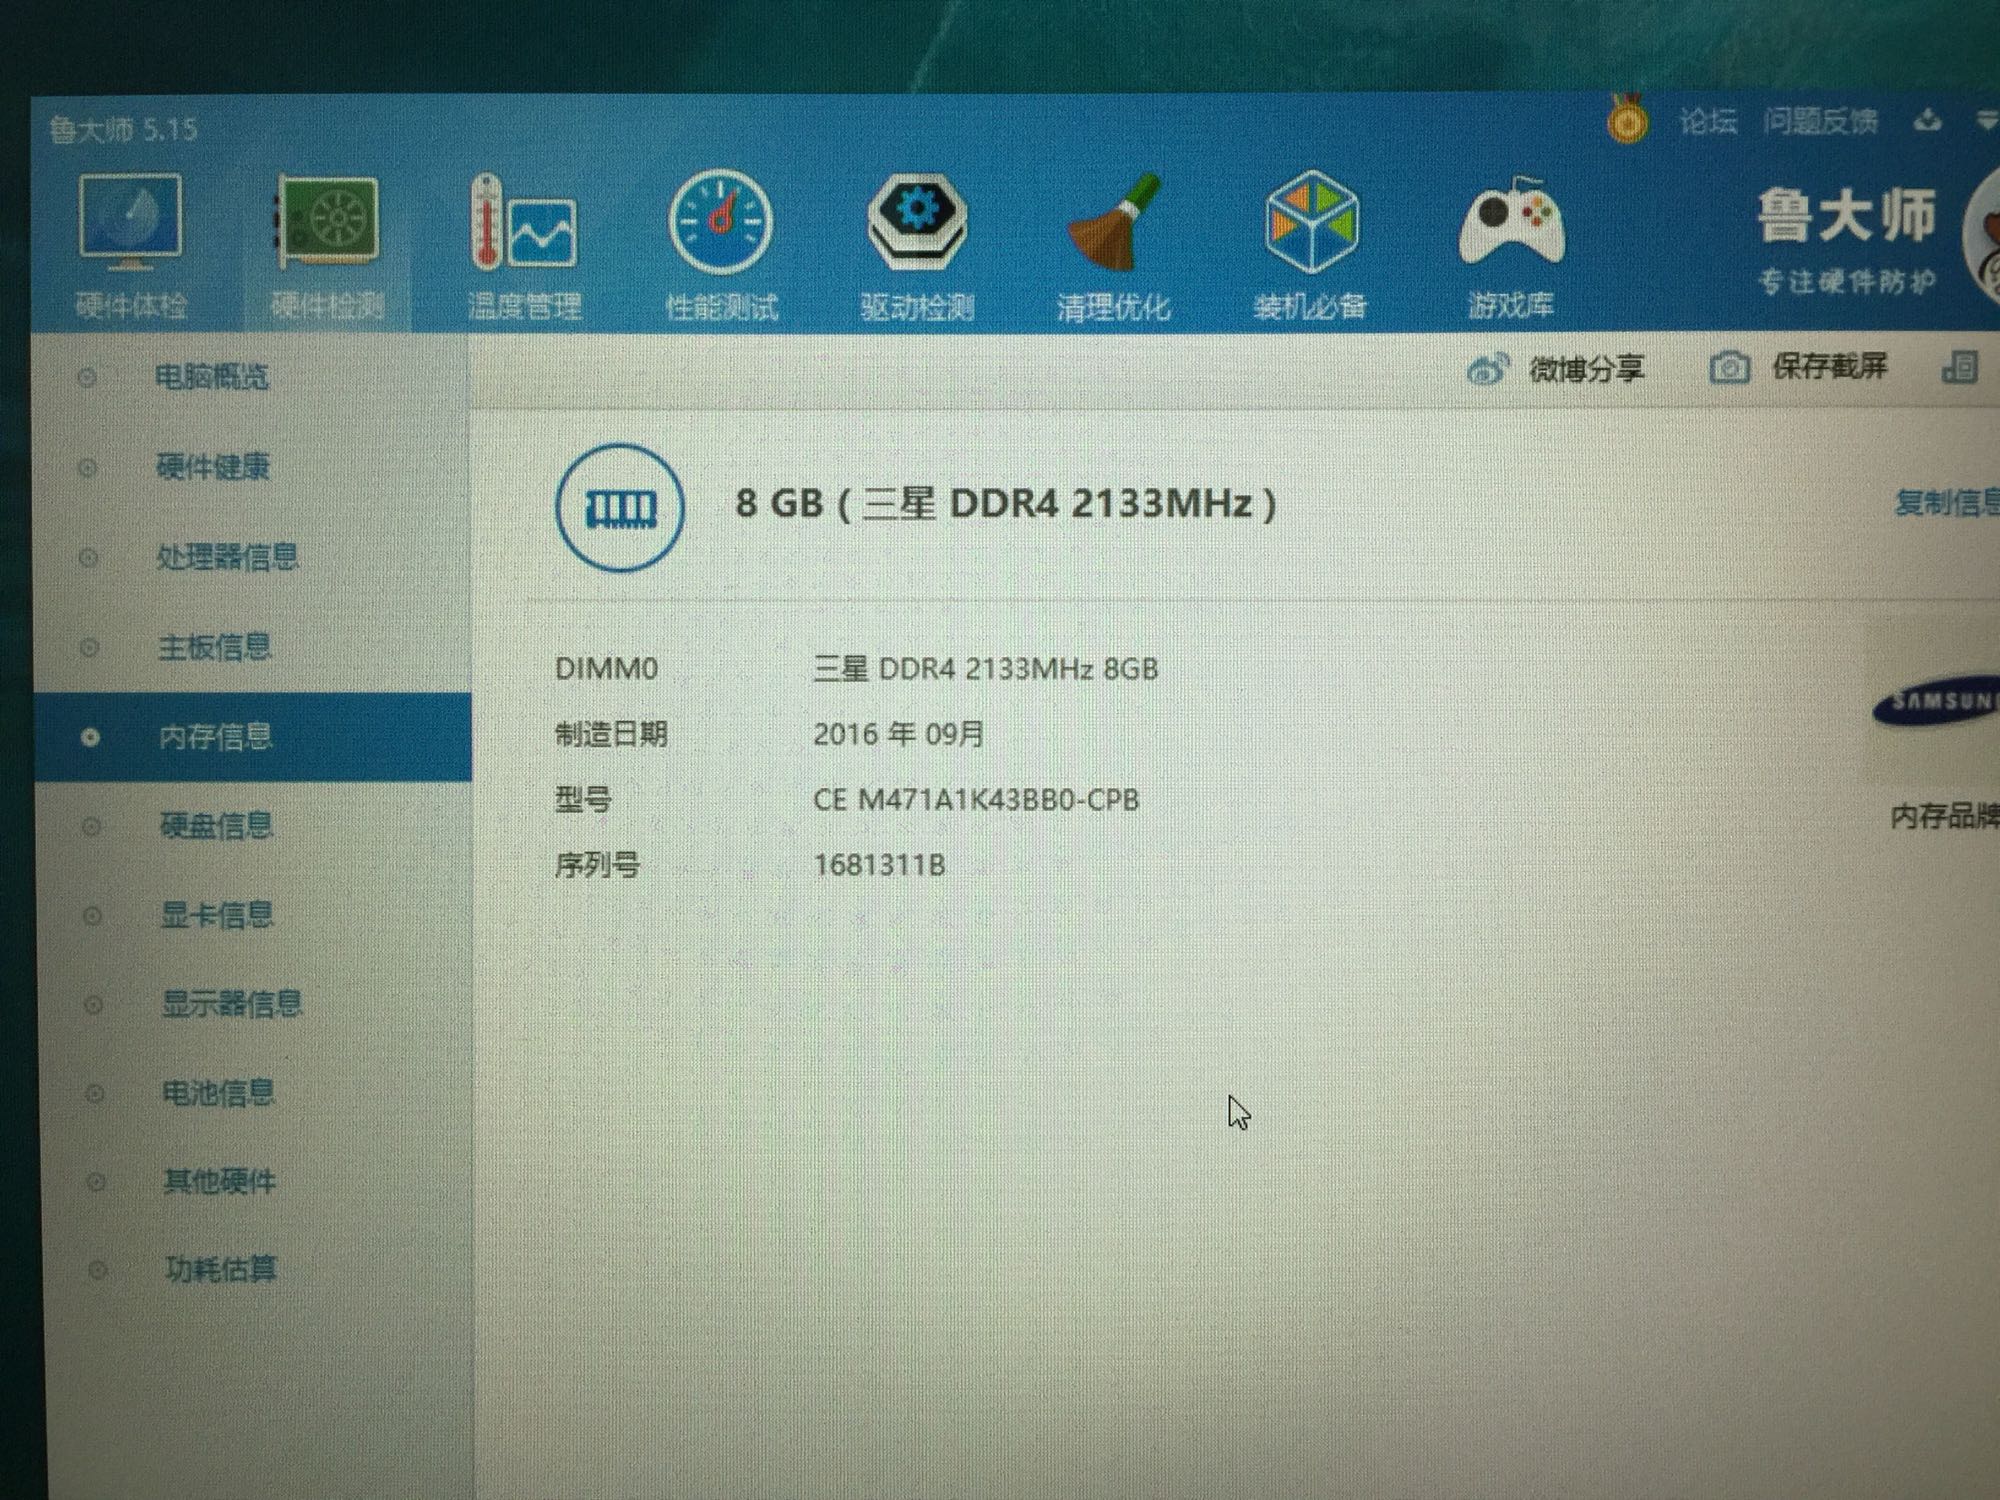Click the gold medal icon in title bar
The height and width of the screenshot is (1500, 2000).
pos(1627,119)
